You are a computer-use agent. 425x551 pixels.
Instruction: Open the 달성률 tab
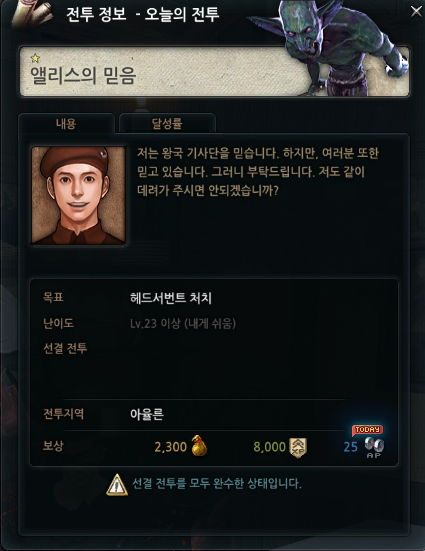tap(167, 123)
